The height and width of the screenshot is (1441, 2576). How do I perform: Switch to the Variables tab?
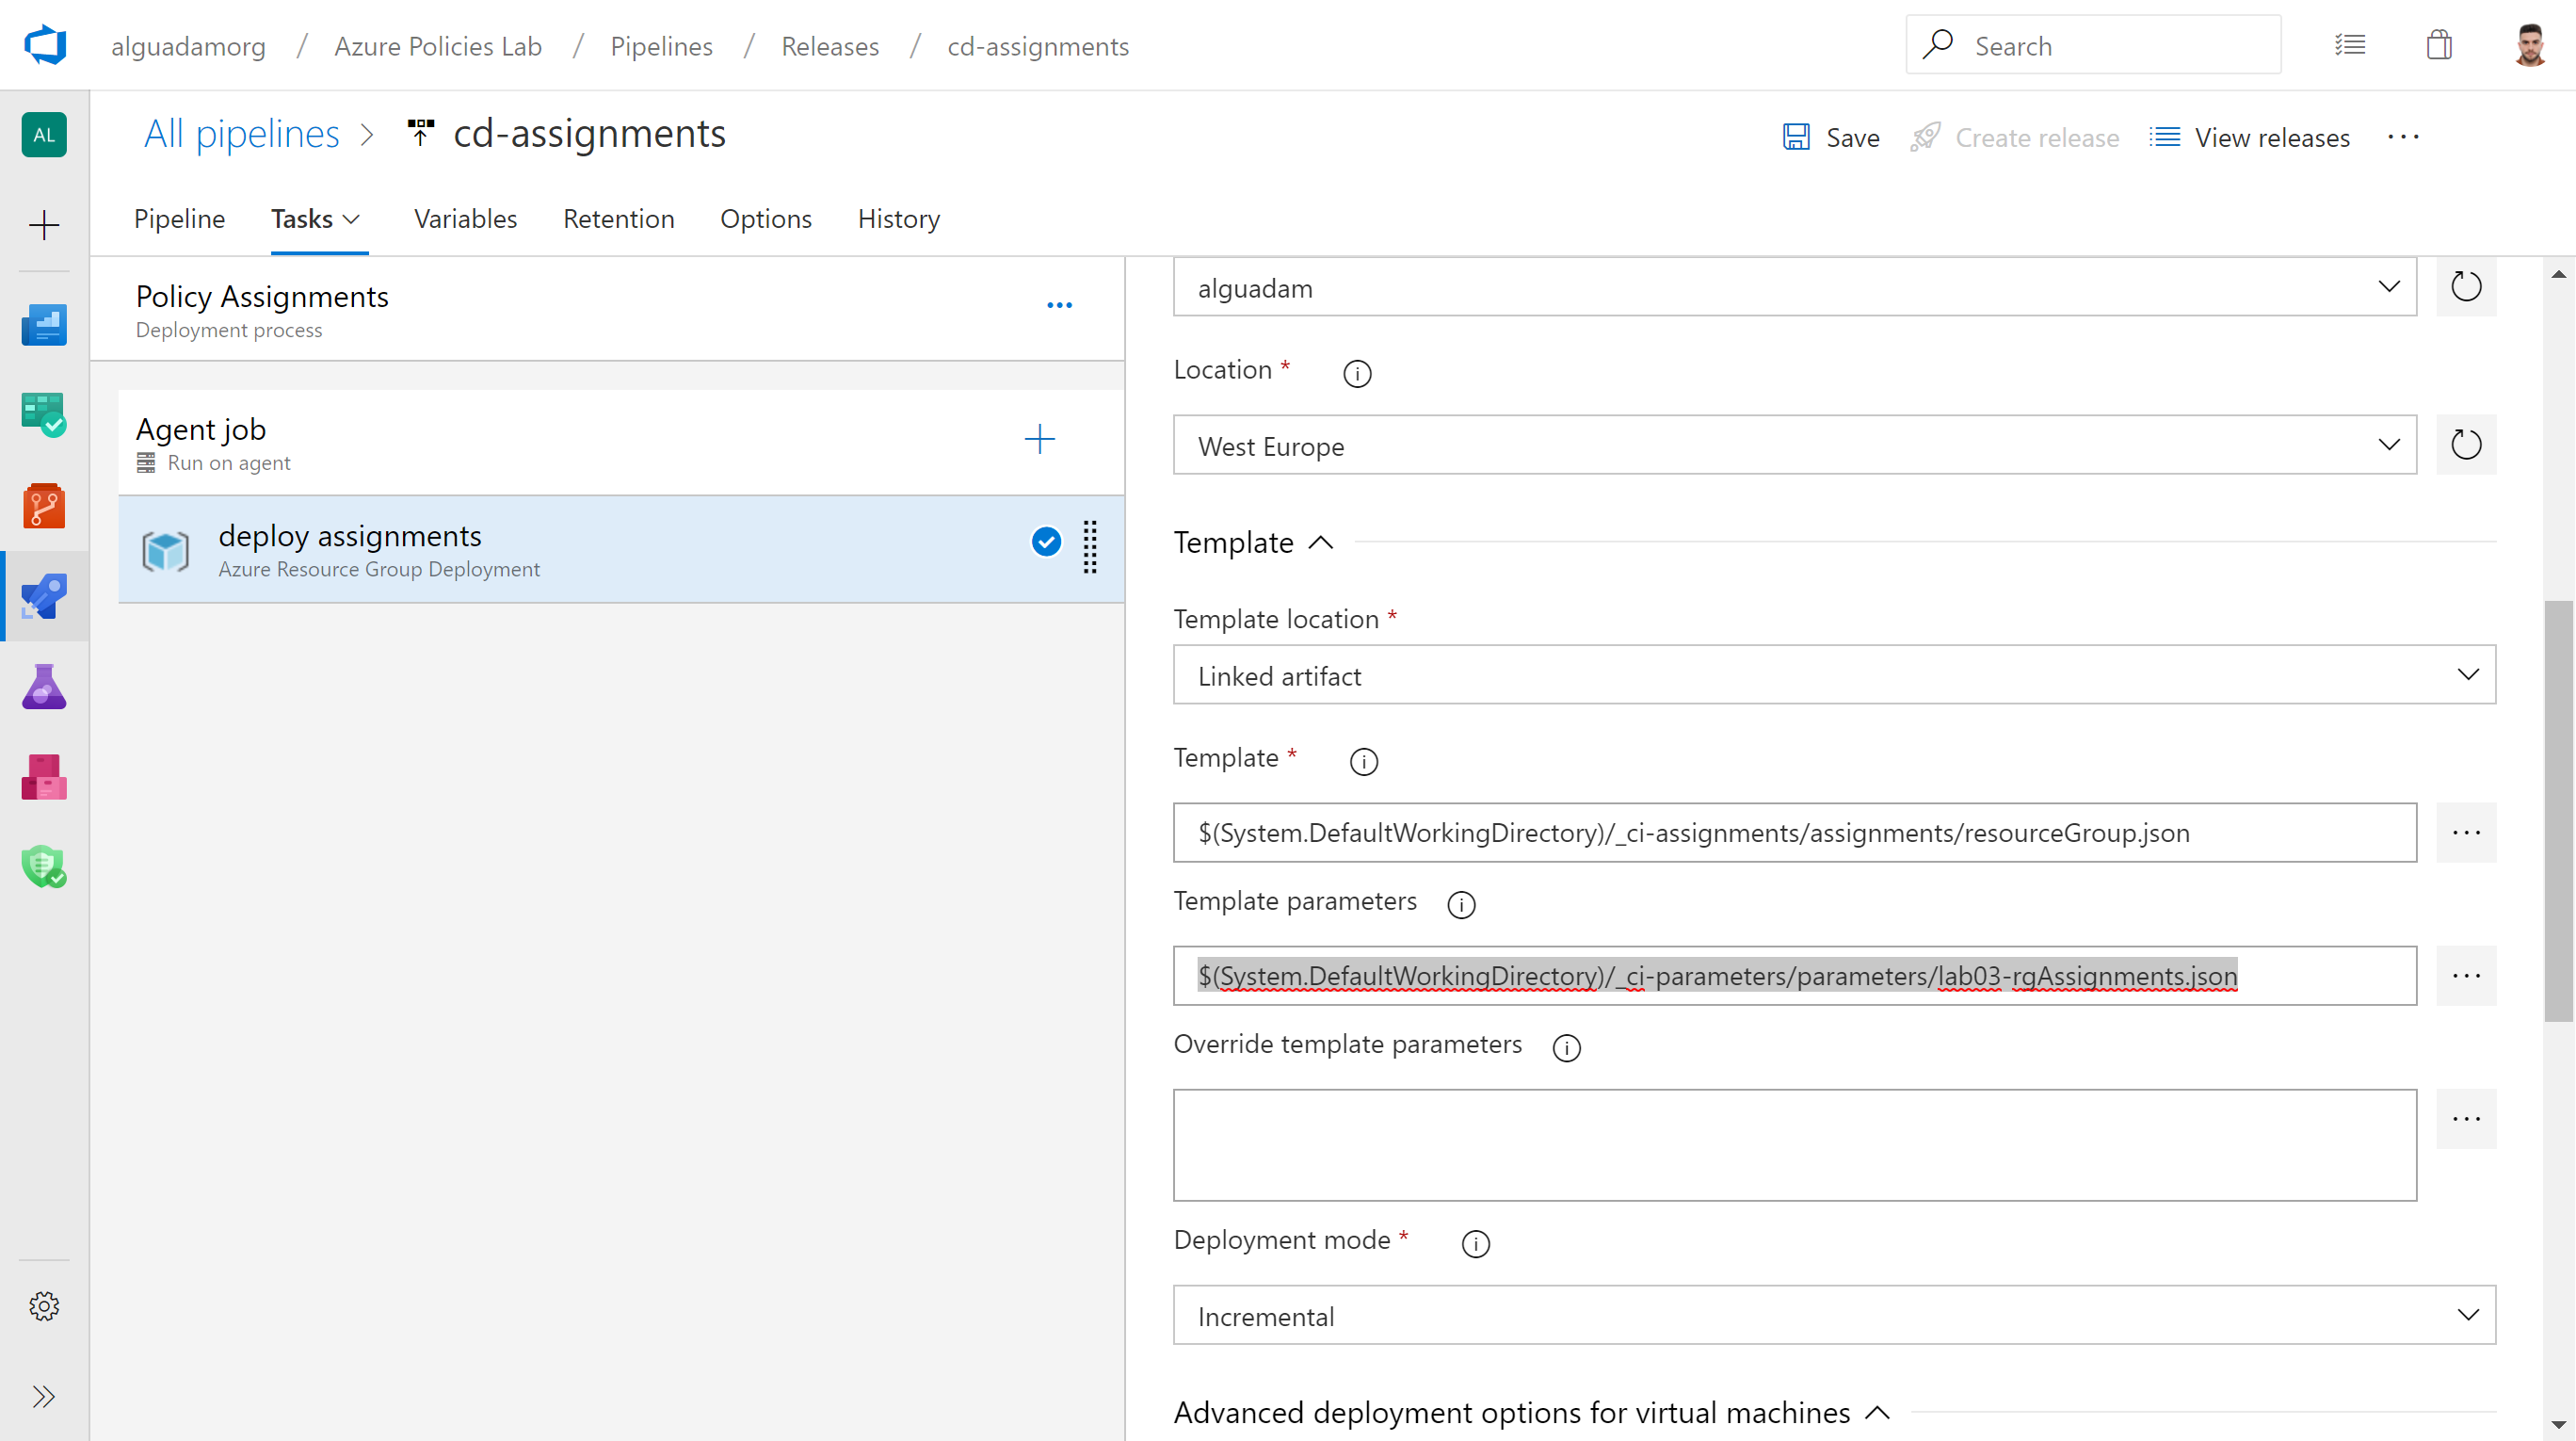(x=465, y=219)
